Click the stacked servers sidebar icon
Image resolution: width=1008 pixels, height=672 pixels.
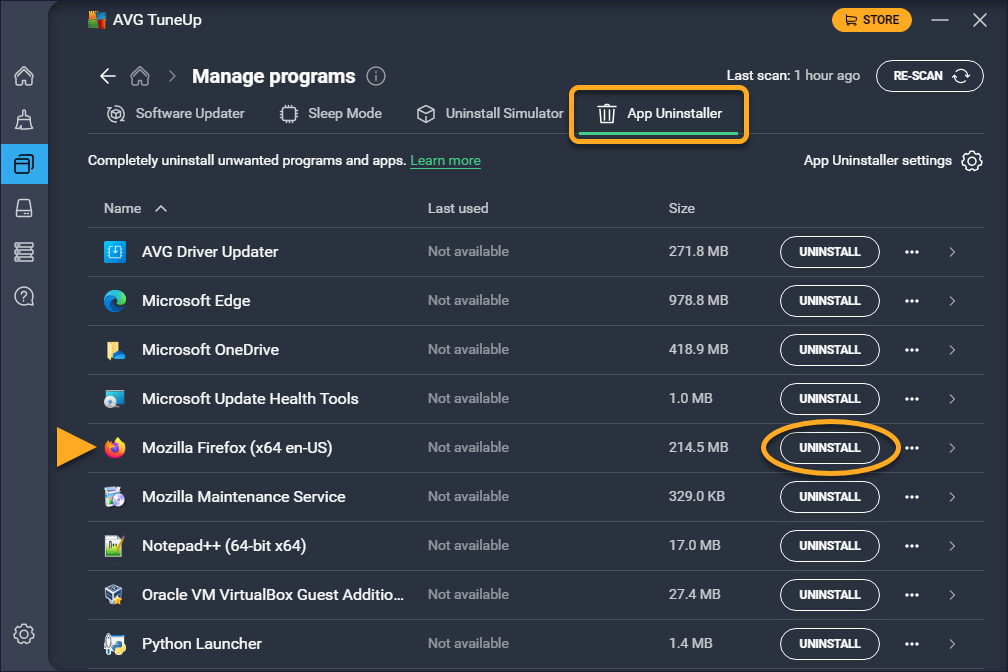coord(24,252)
